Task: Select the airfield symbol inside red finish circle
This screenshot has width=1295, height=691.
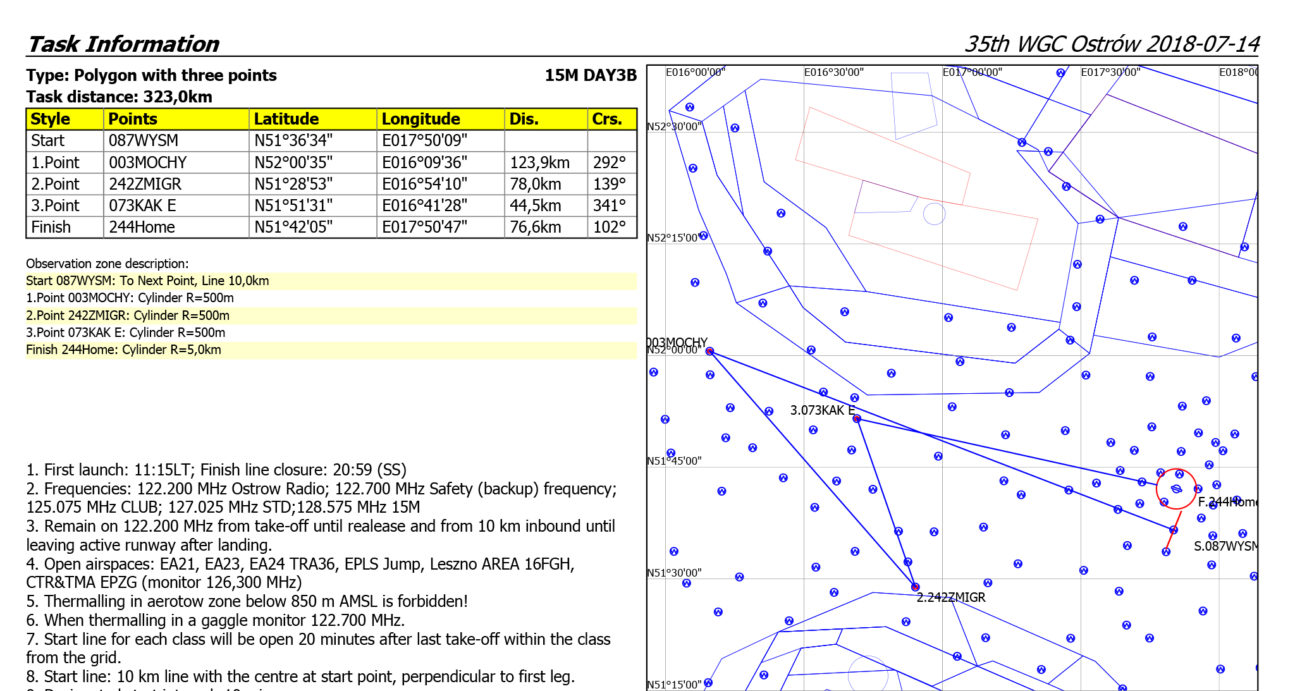Action: (x=1176, y=489)
